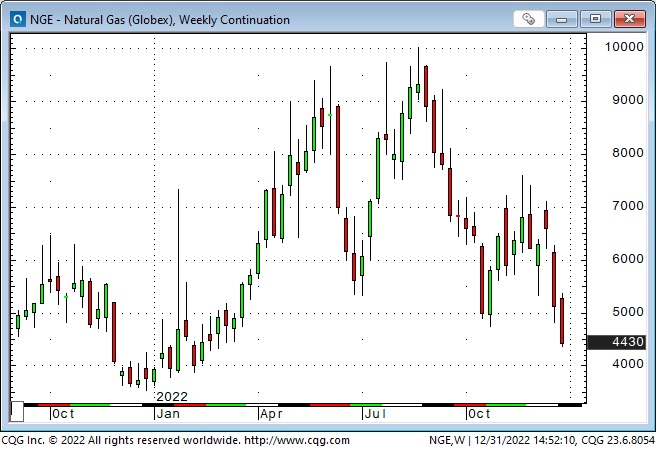Click the chart title 'NGE - Natural Gas (Globex), Weekly Continuation'
656x465 pixels.
(x=160, y=20)
